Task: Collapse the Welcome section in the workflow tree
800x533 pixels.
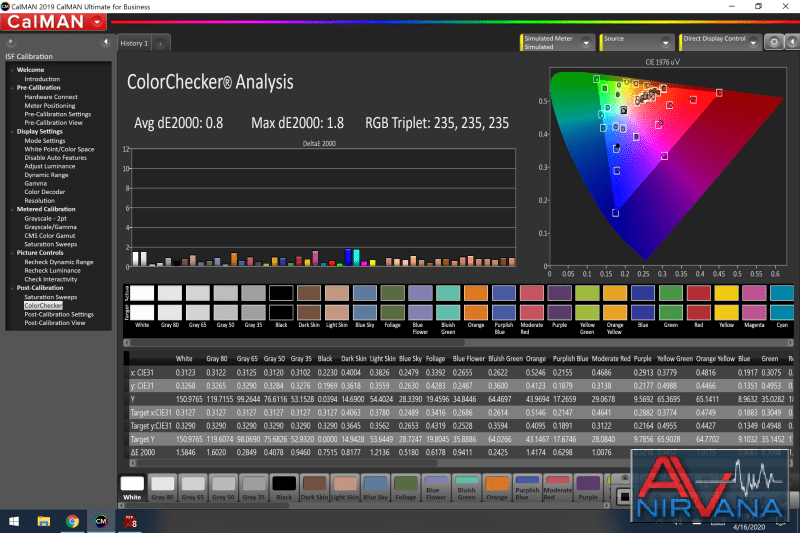Action: [x=12, y=70]
